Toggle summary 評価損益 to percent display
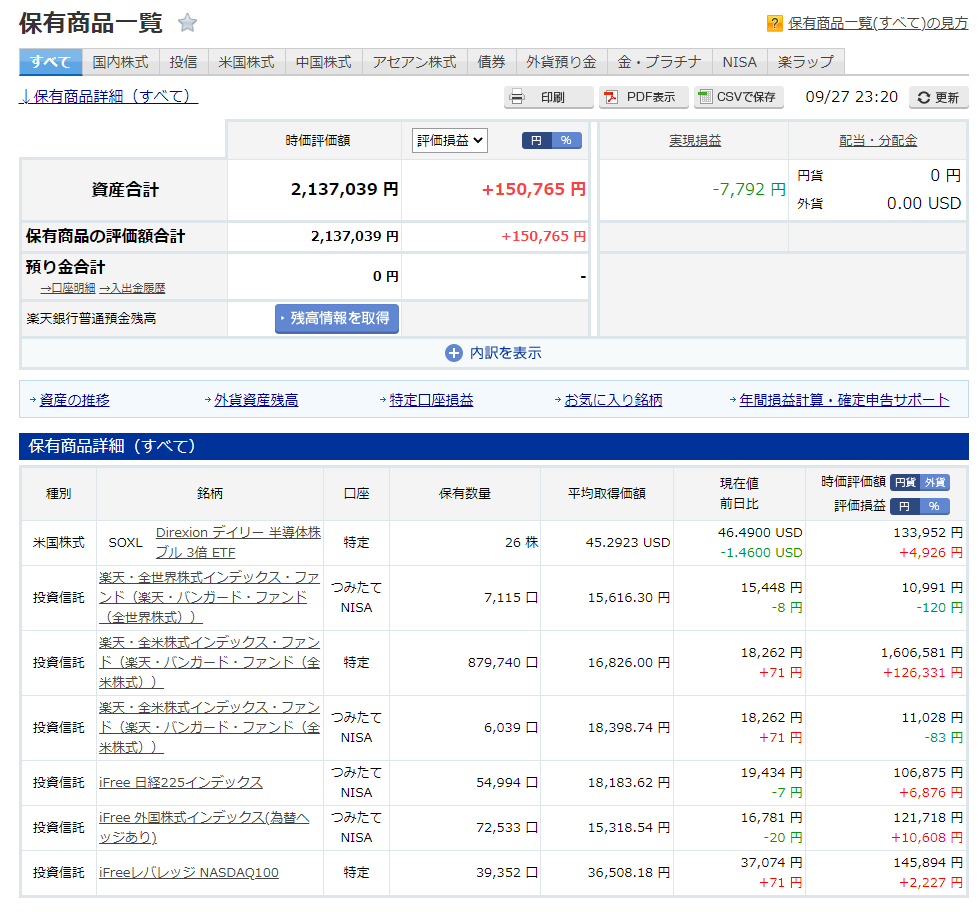This screenshot has width=979, height=912. 566,141
